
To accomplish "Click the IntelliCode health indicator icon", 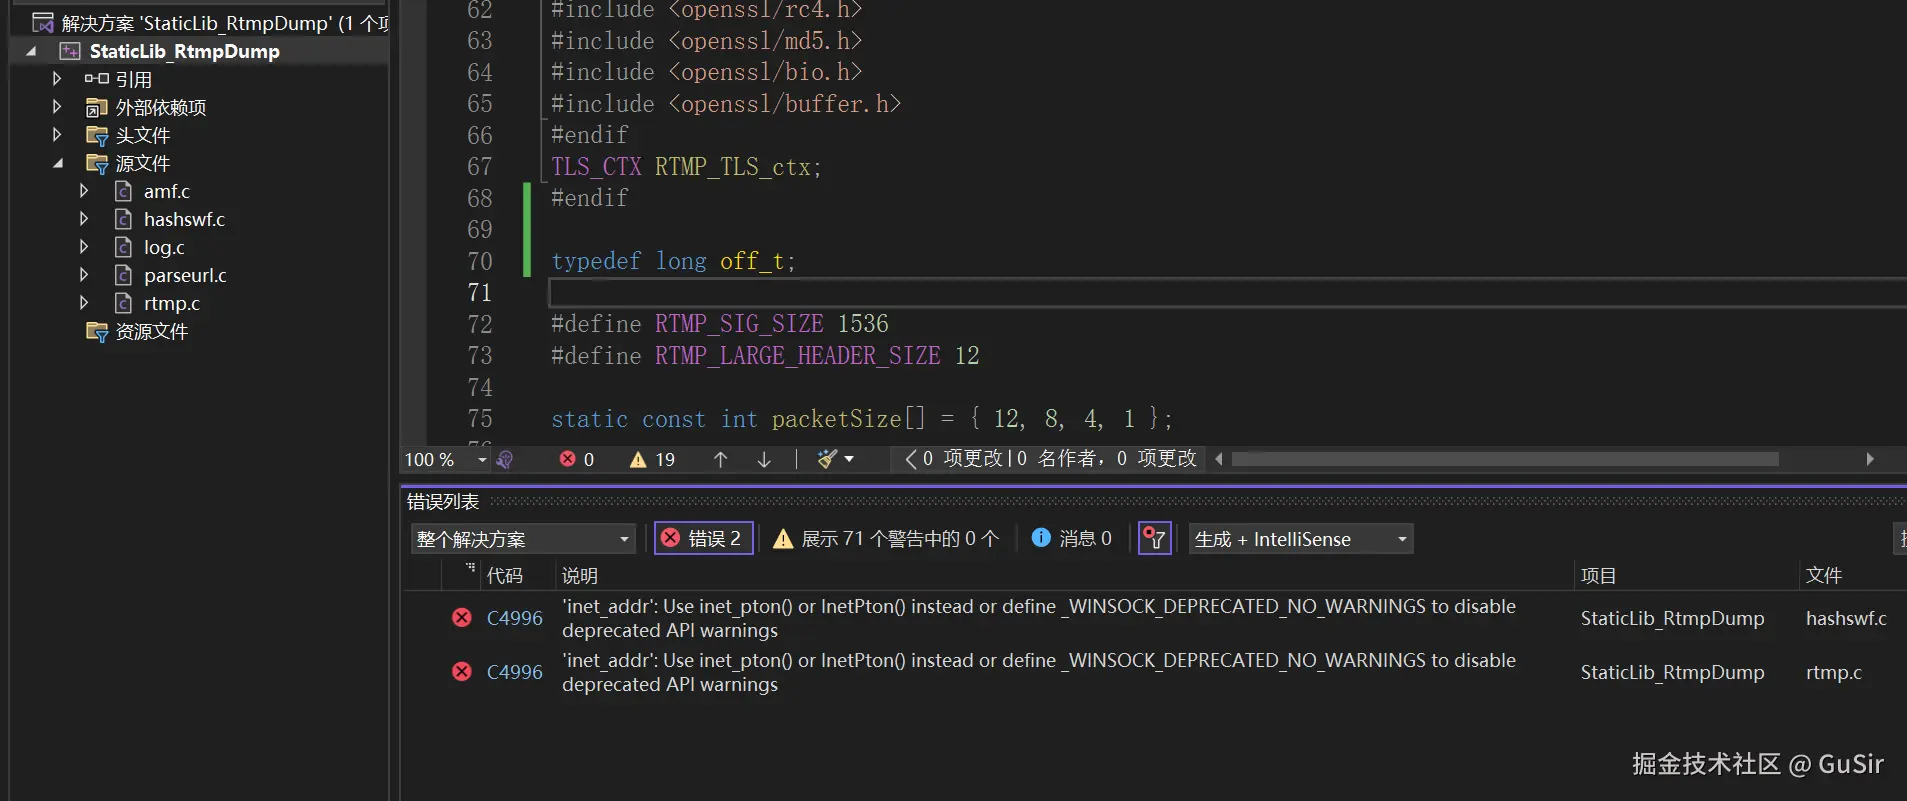I will [x=505, y=459].
